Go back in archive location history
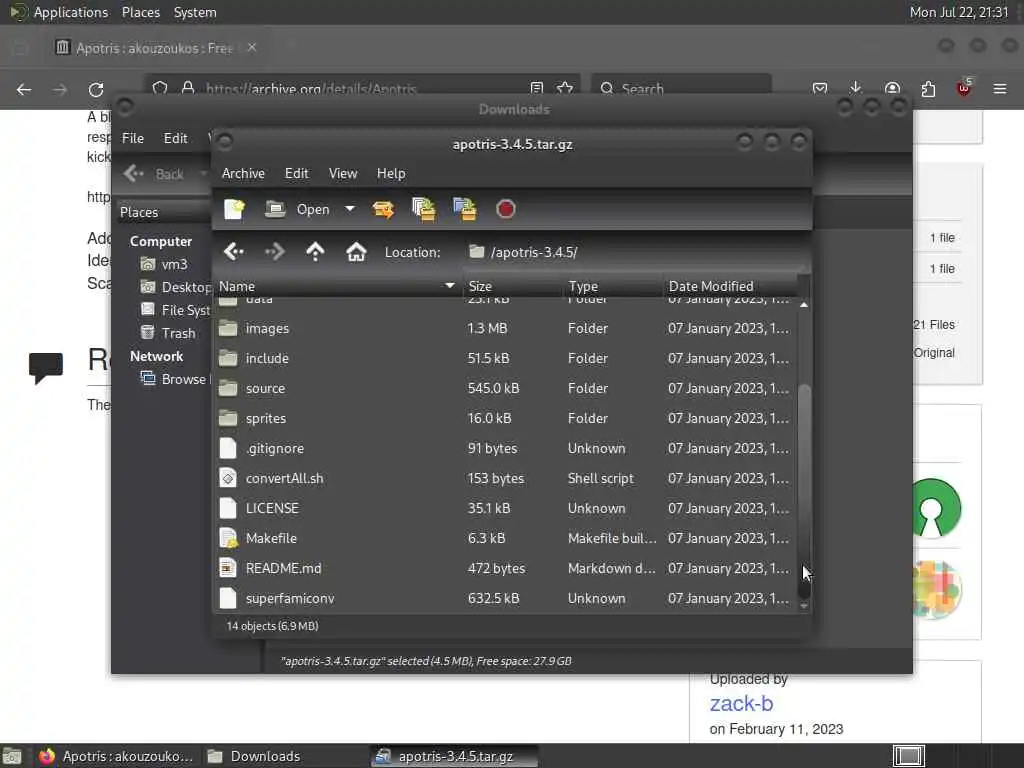Screen dimensions: 1024x768 point(234,251)
